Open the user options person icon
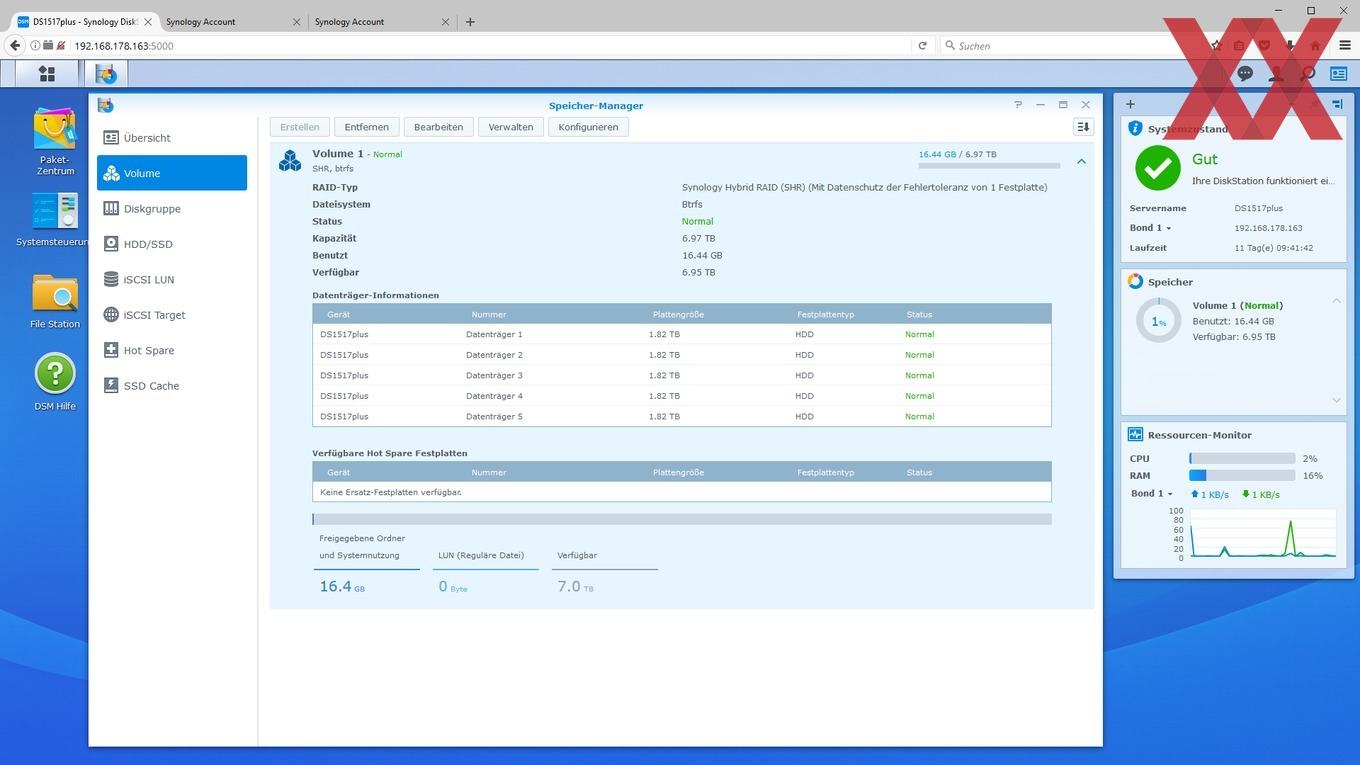This screenshot has height=765, width=1360. (x=1276, y=73)
